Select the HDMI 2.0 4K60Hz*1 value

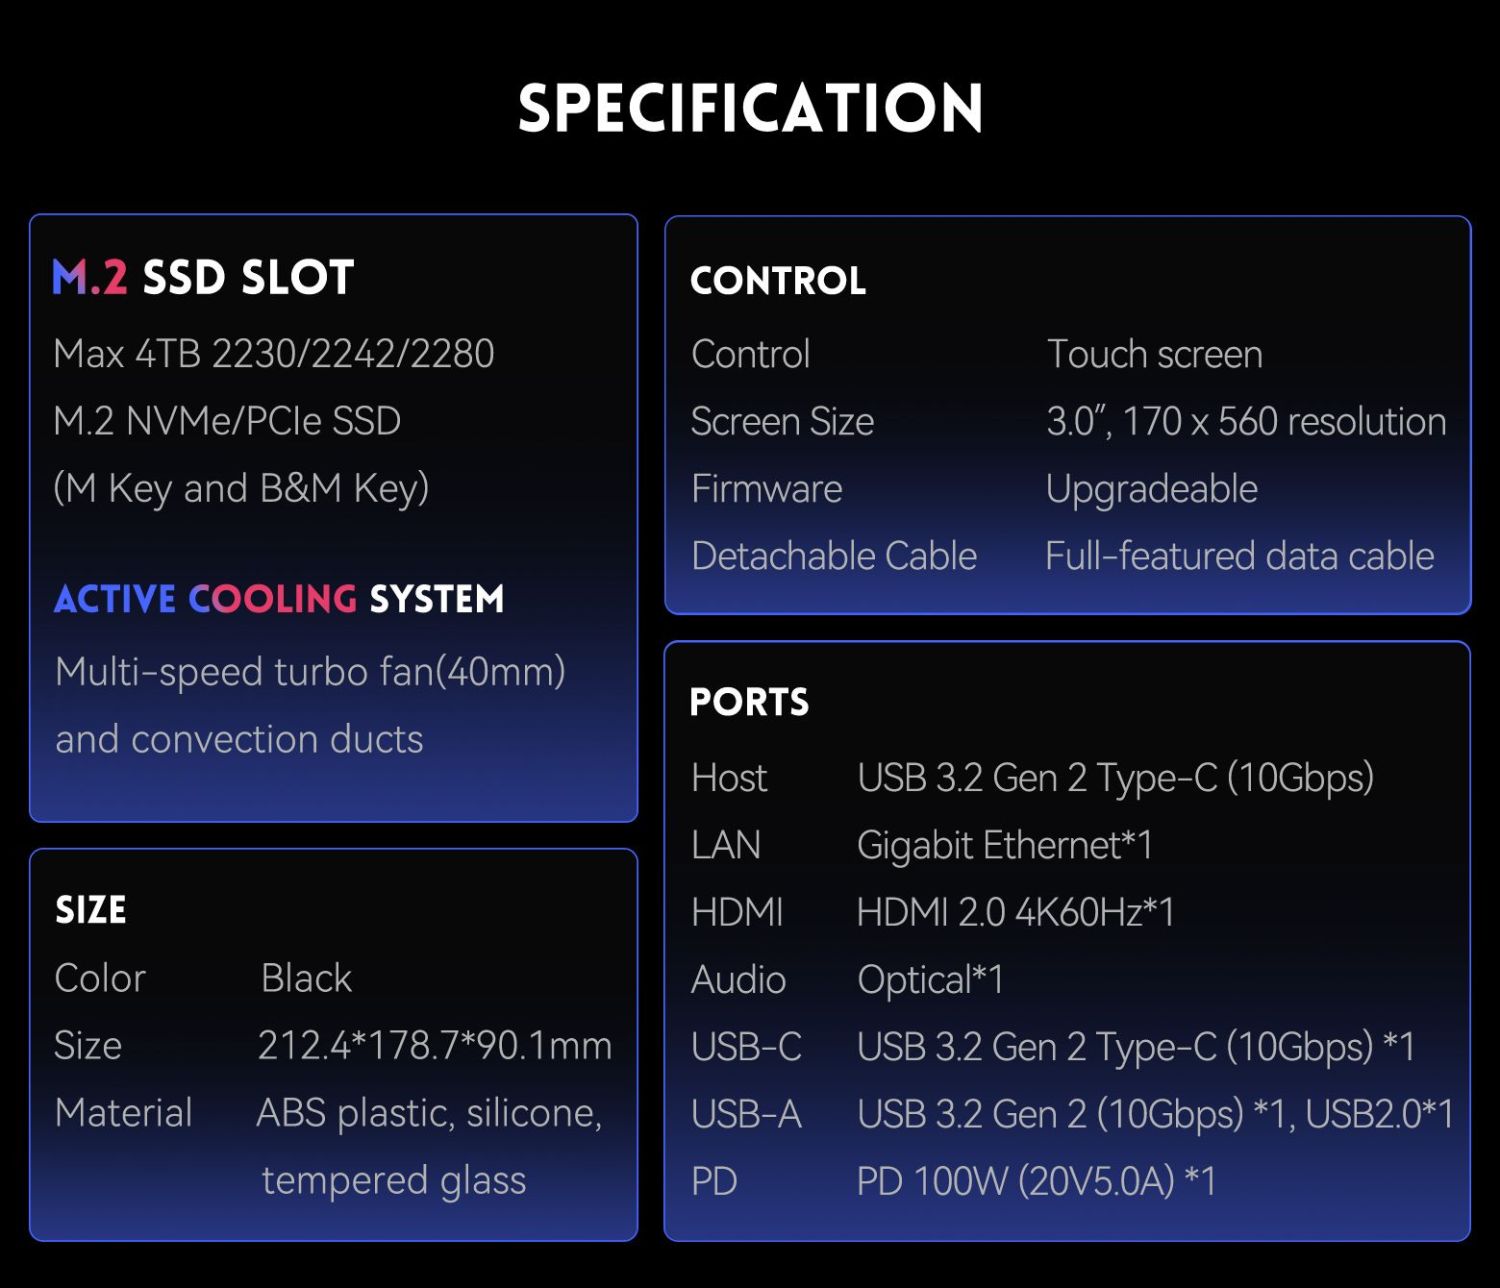(x=1016, y=912)
